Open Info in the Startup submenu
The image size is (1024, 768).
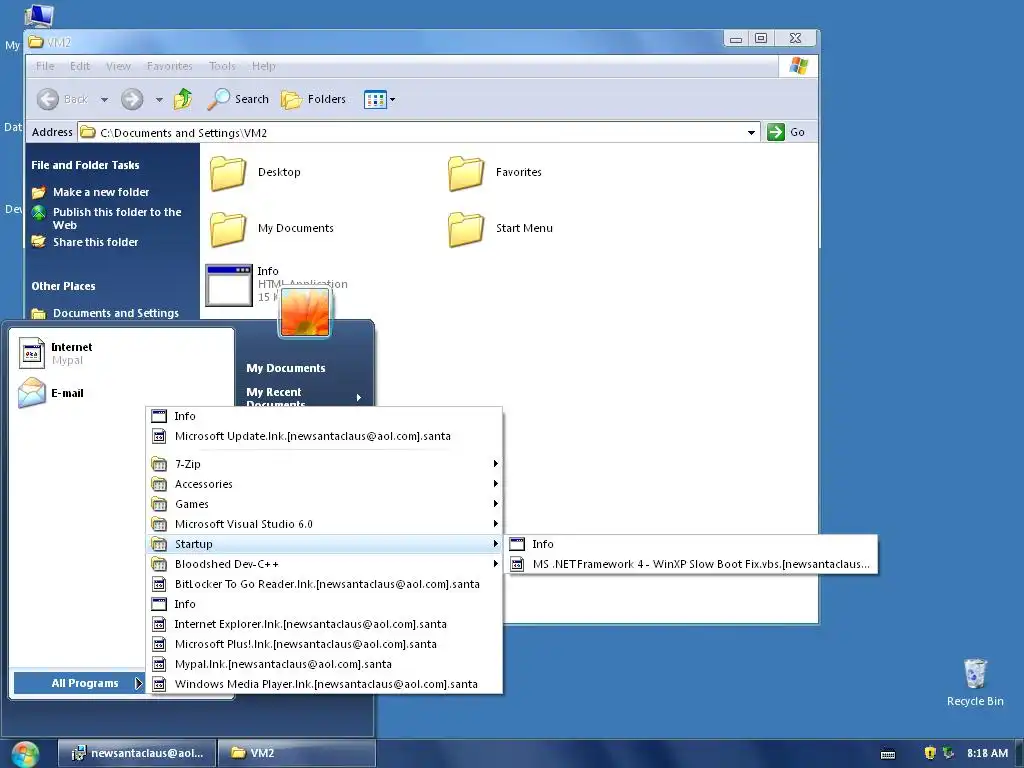(x=692, y=544)
